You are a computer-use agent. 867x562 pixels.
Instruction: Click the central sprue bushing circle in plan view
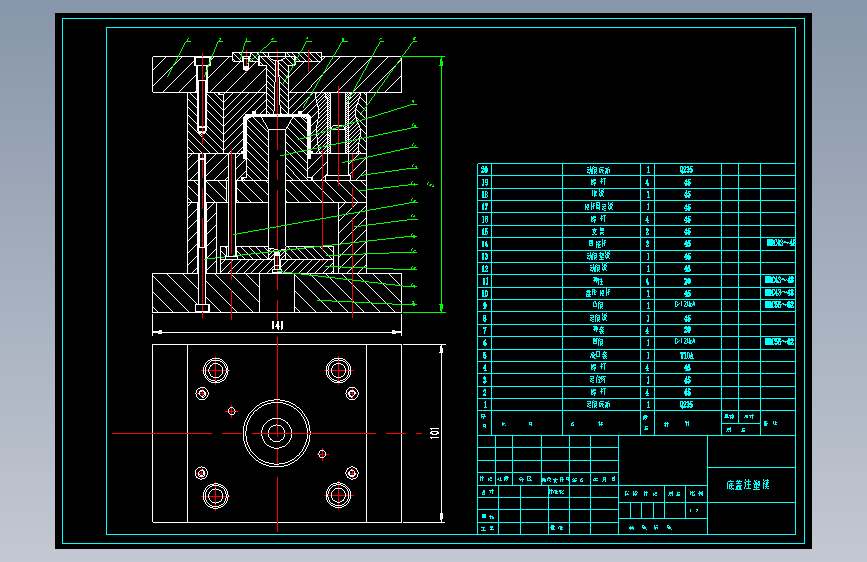[x=276, y=433]
